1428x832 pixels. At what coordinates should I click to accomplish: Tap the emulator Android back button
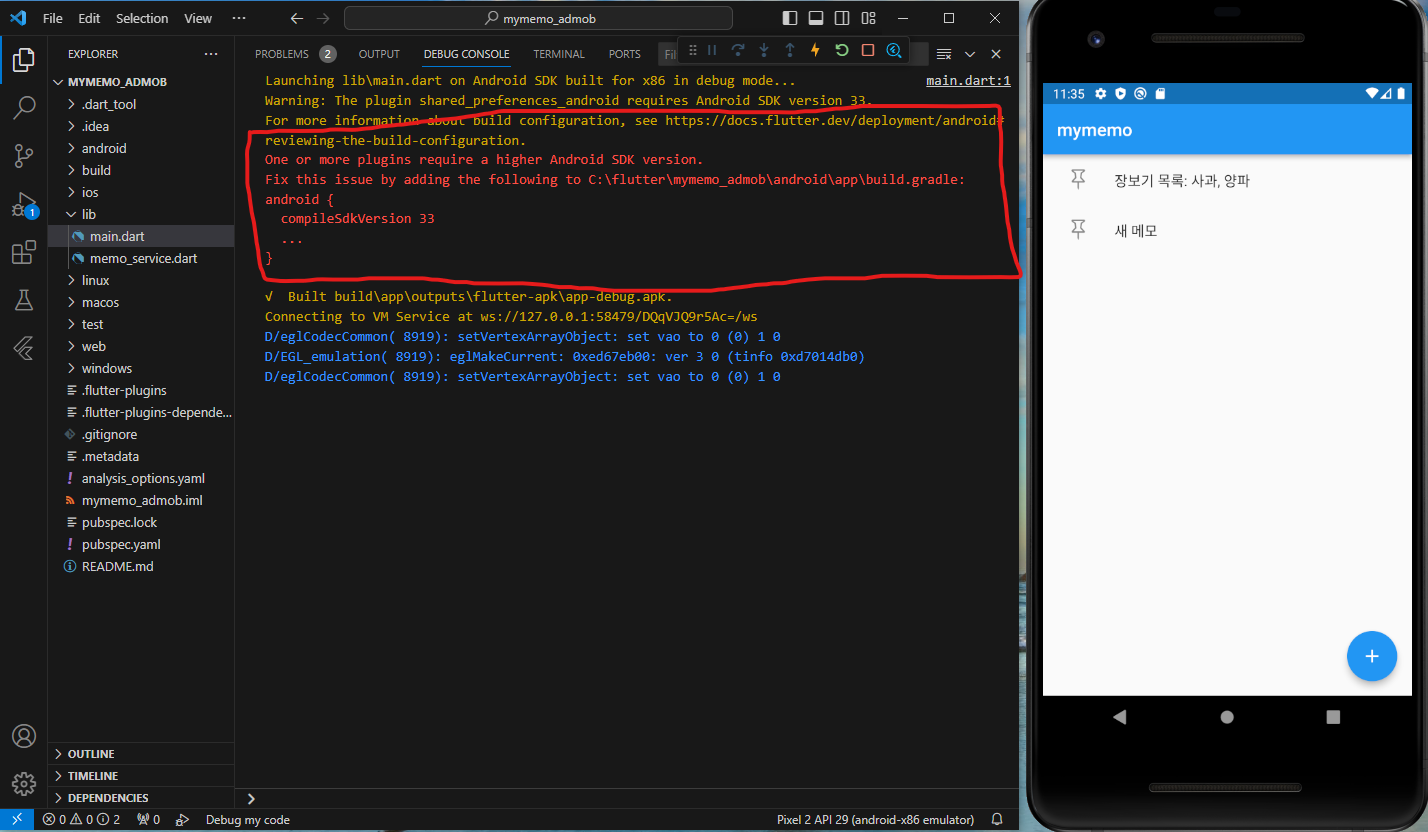point(1119,717)
